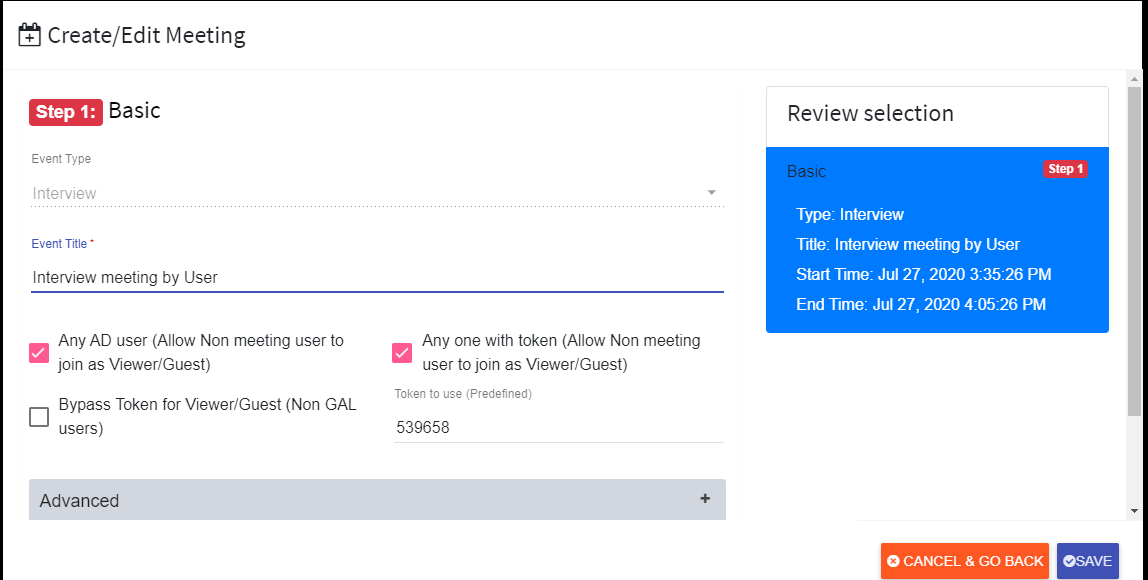This screenshot has height=580, width=1148.
Task: Expand the Advanced section
Action: pos(377,500)
